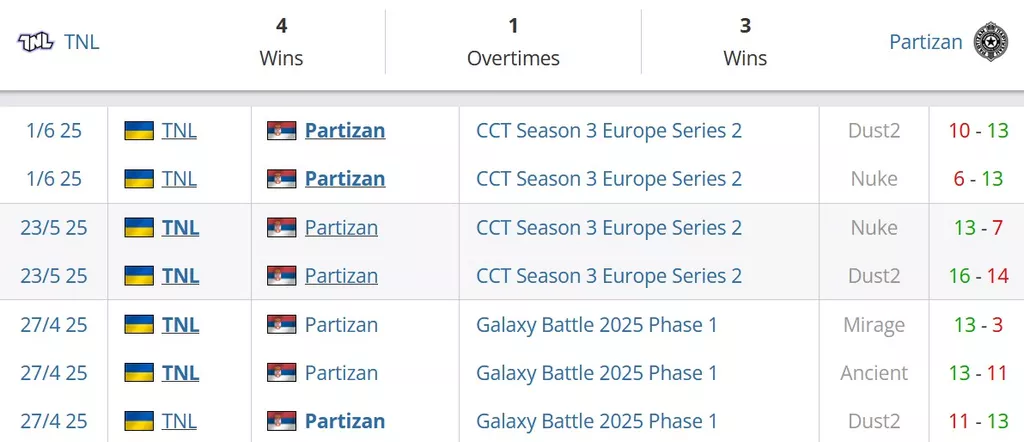The height and width of the screenshot is (442, 1024).
Task: Open match result 11 - 13
Action: [978, 421]
